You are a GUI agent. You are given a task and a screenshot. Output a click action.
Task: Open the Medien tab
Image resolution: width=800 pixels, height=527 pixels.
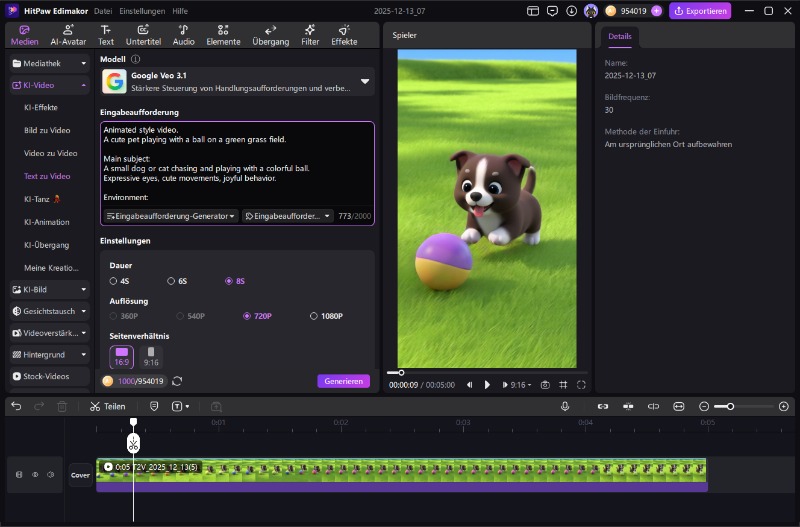24,35
